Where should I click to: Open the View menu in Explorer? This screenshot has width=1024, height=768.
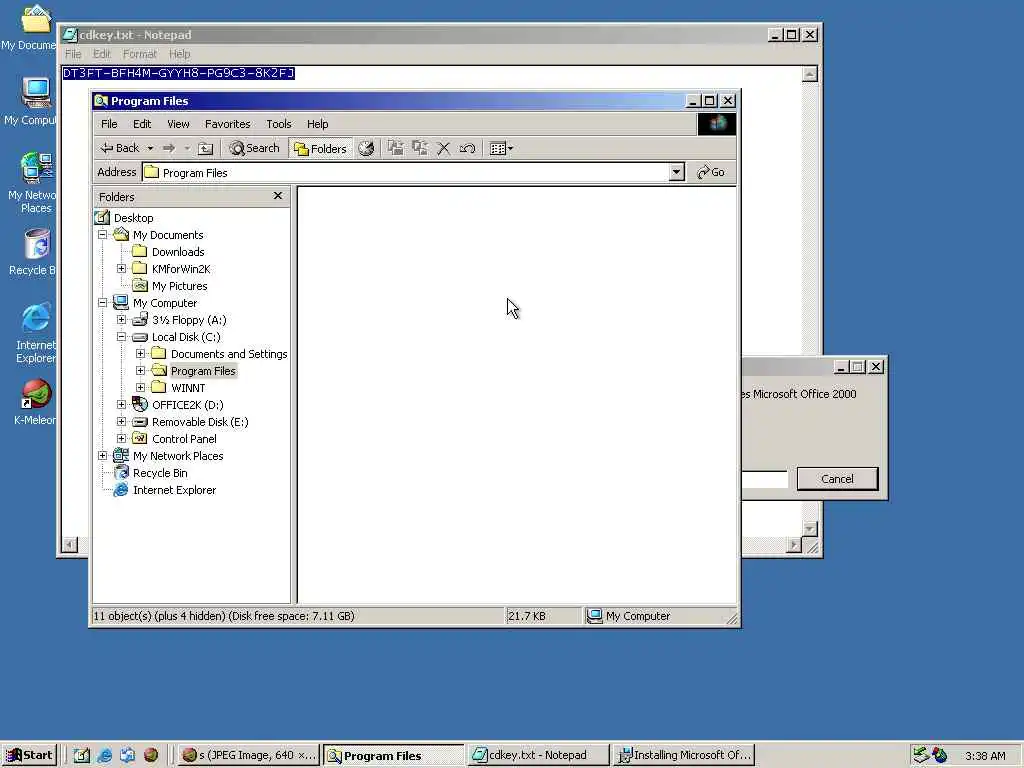pos(178,124)
